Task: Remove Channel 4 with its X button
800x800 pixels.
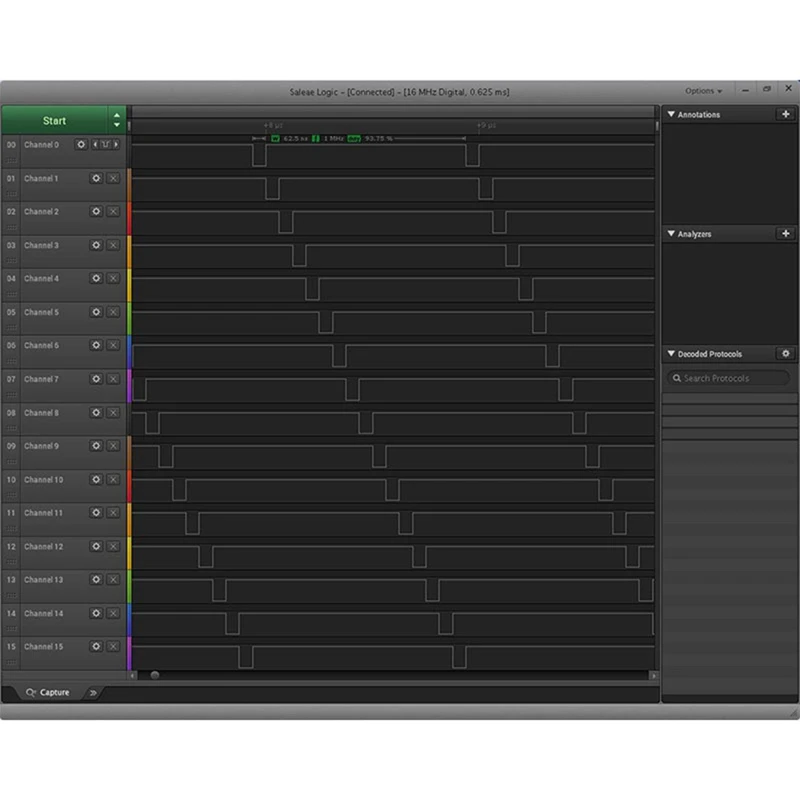Action: (113, 278)
